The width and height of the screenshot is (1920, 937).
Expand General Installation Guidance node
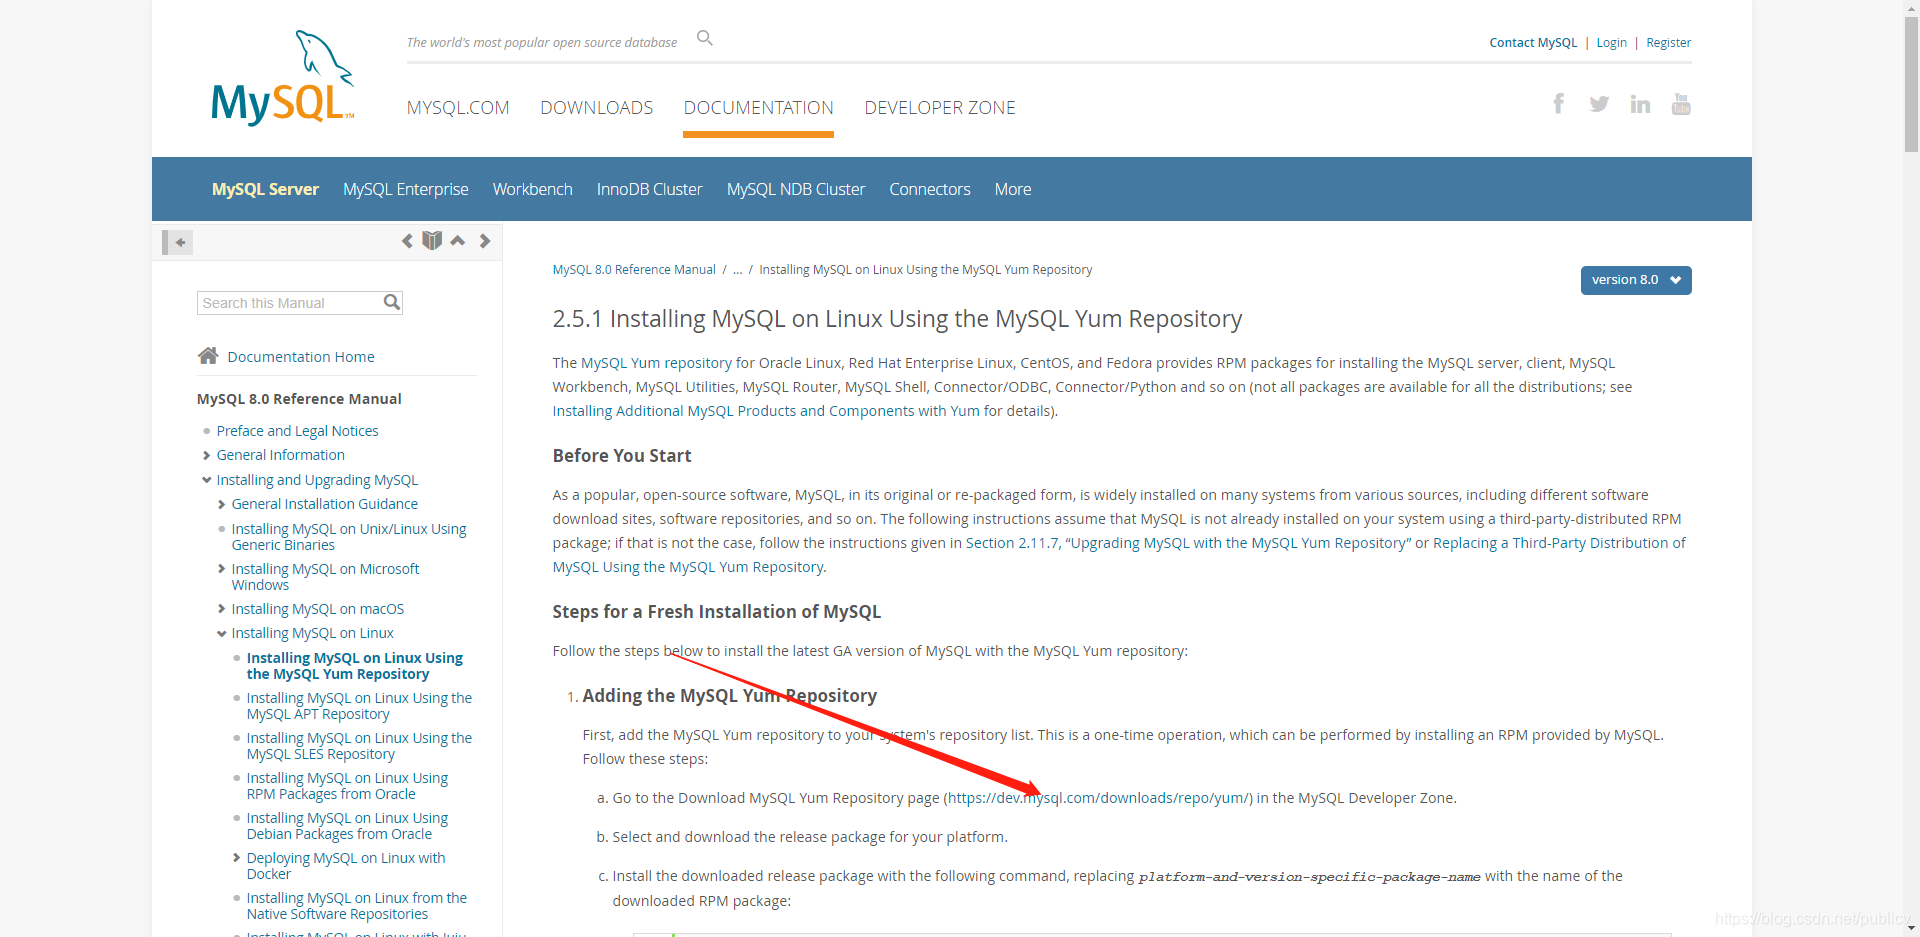point(221,505)
